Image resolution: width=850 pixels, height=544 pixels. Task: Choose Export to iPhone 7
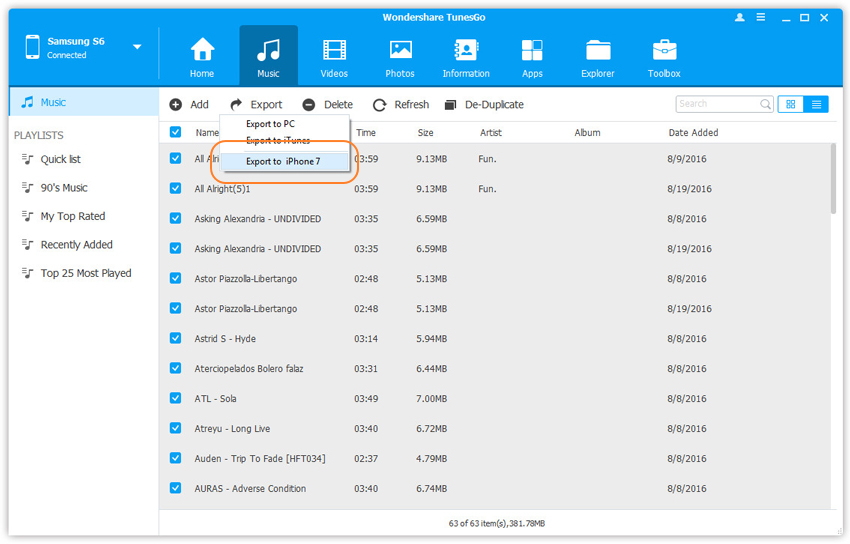pyautogui.click(x=283, y=161)
